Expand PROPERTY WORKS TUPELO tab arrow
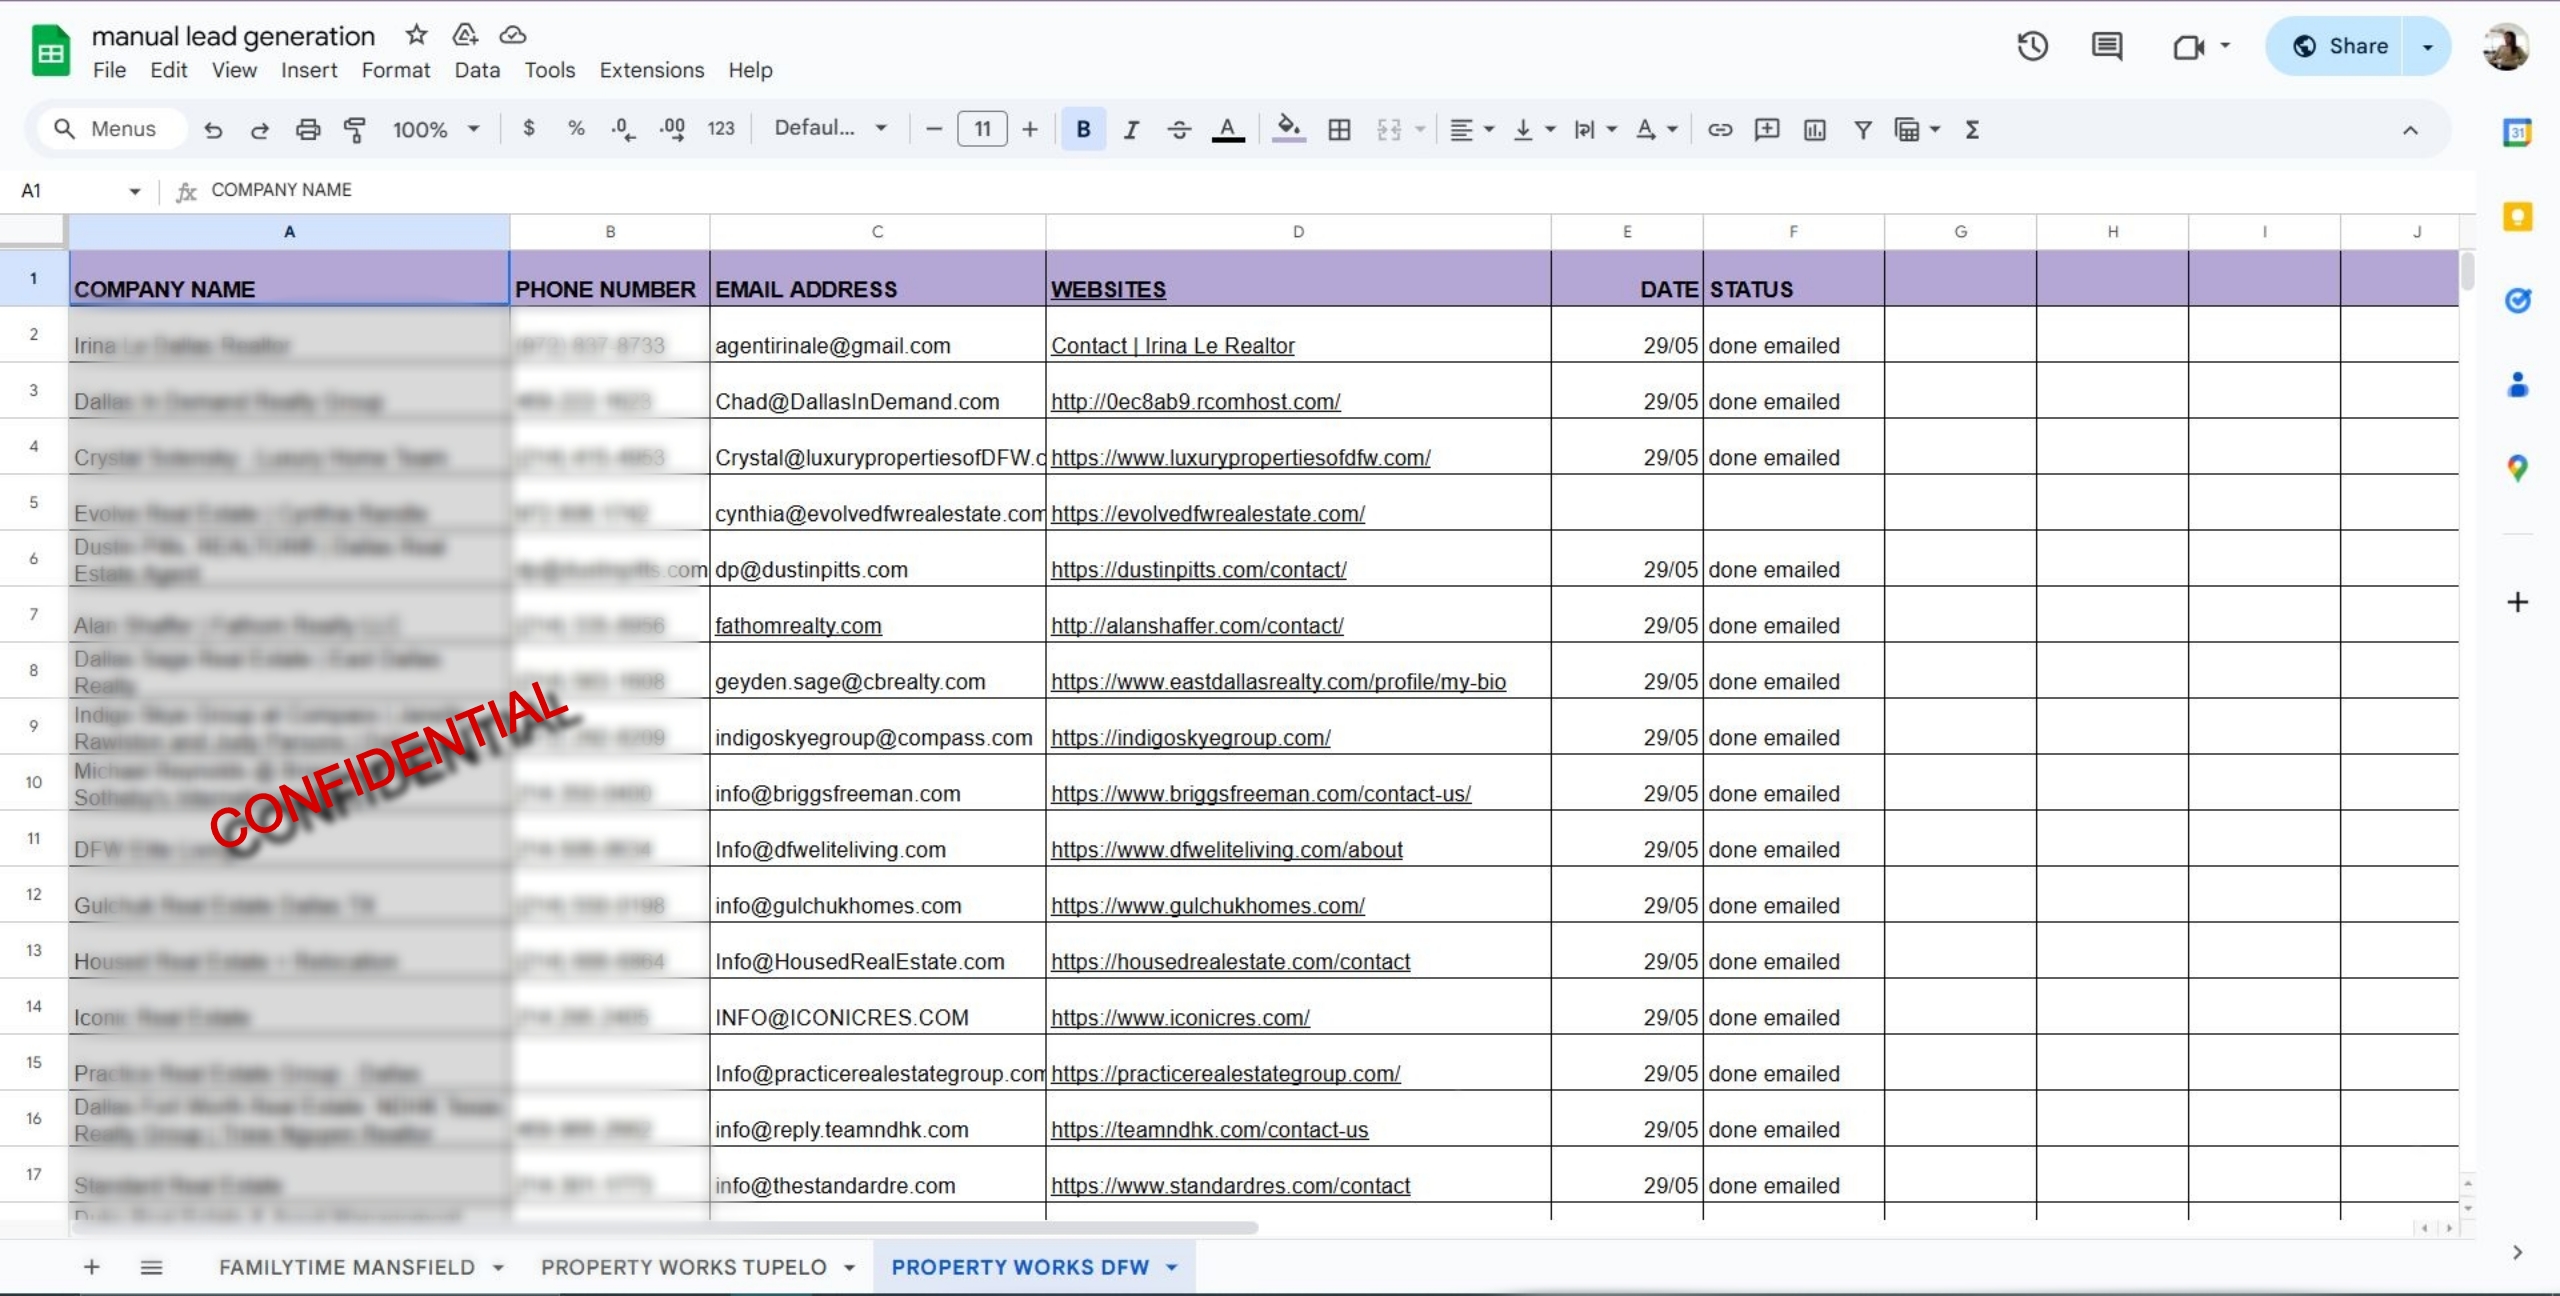The height and width of the screenshot is (1296, 2560). (850, 1267)
